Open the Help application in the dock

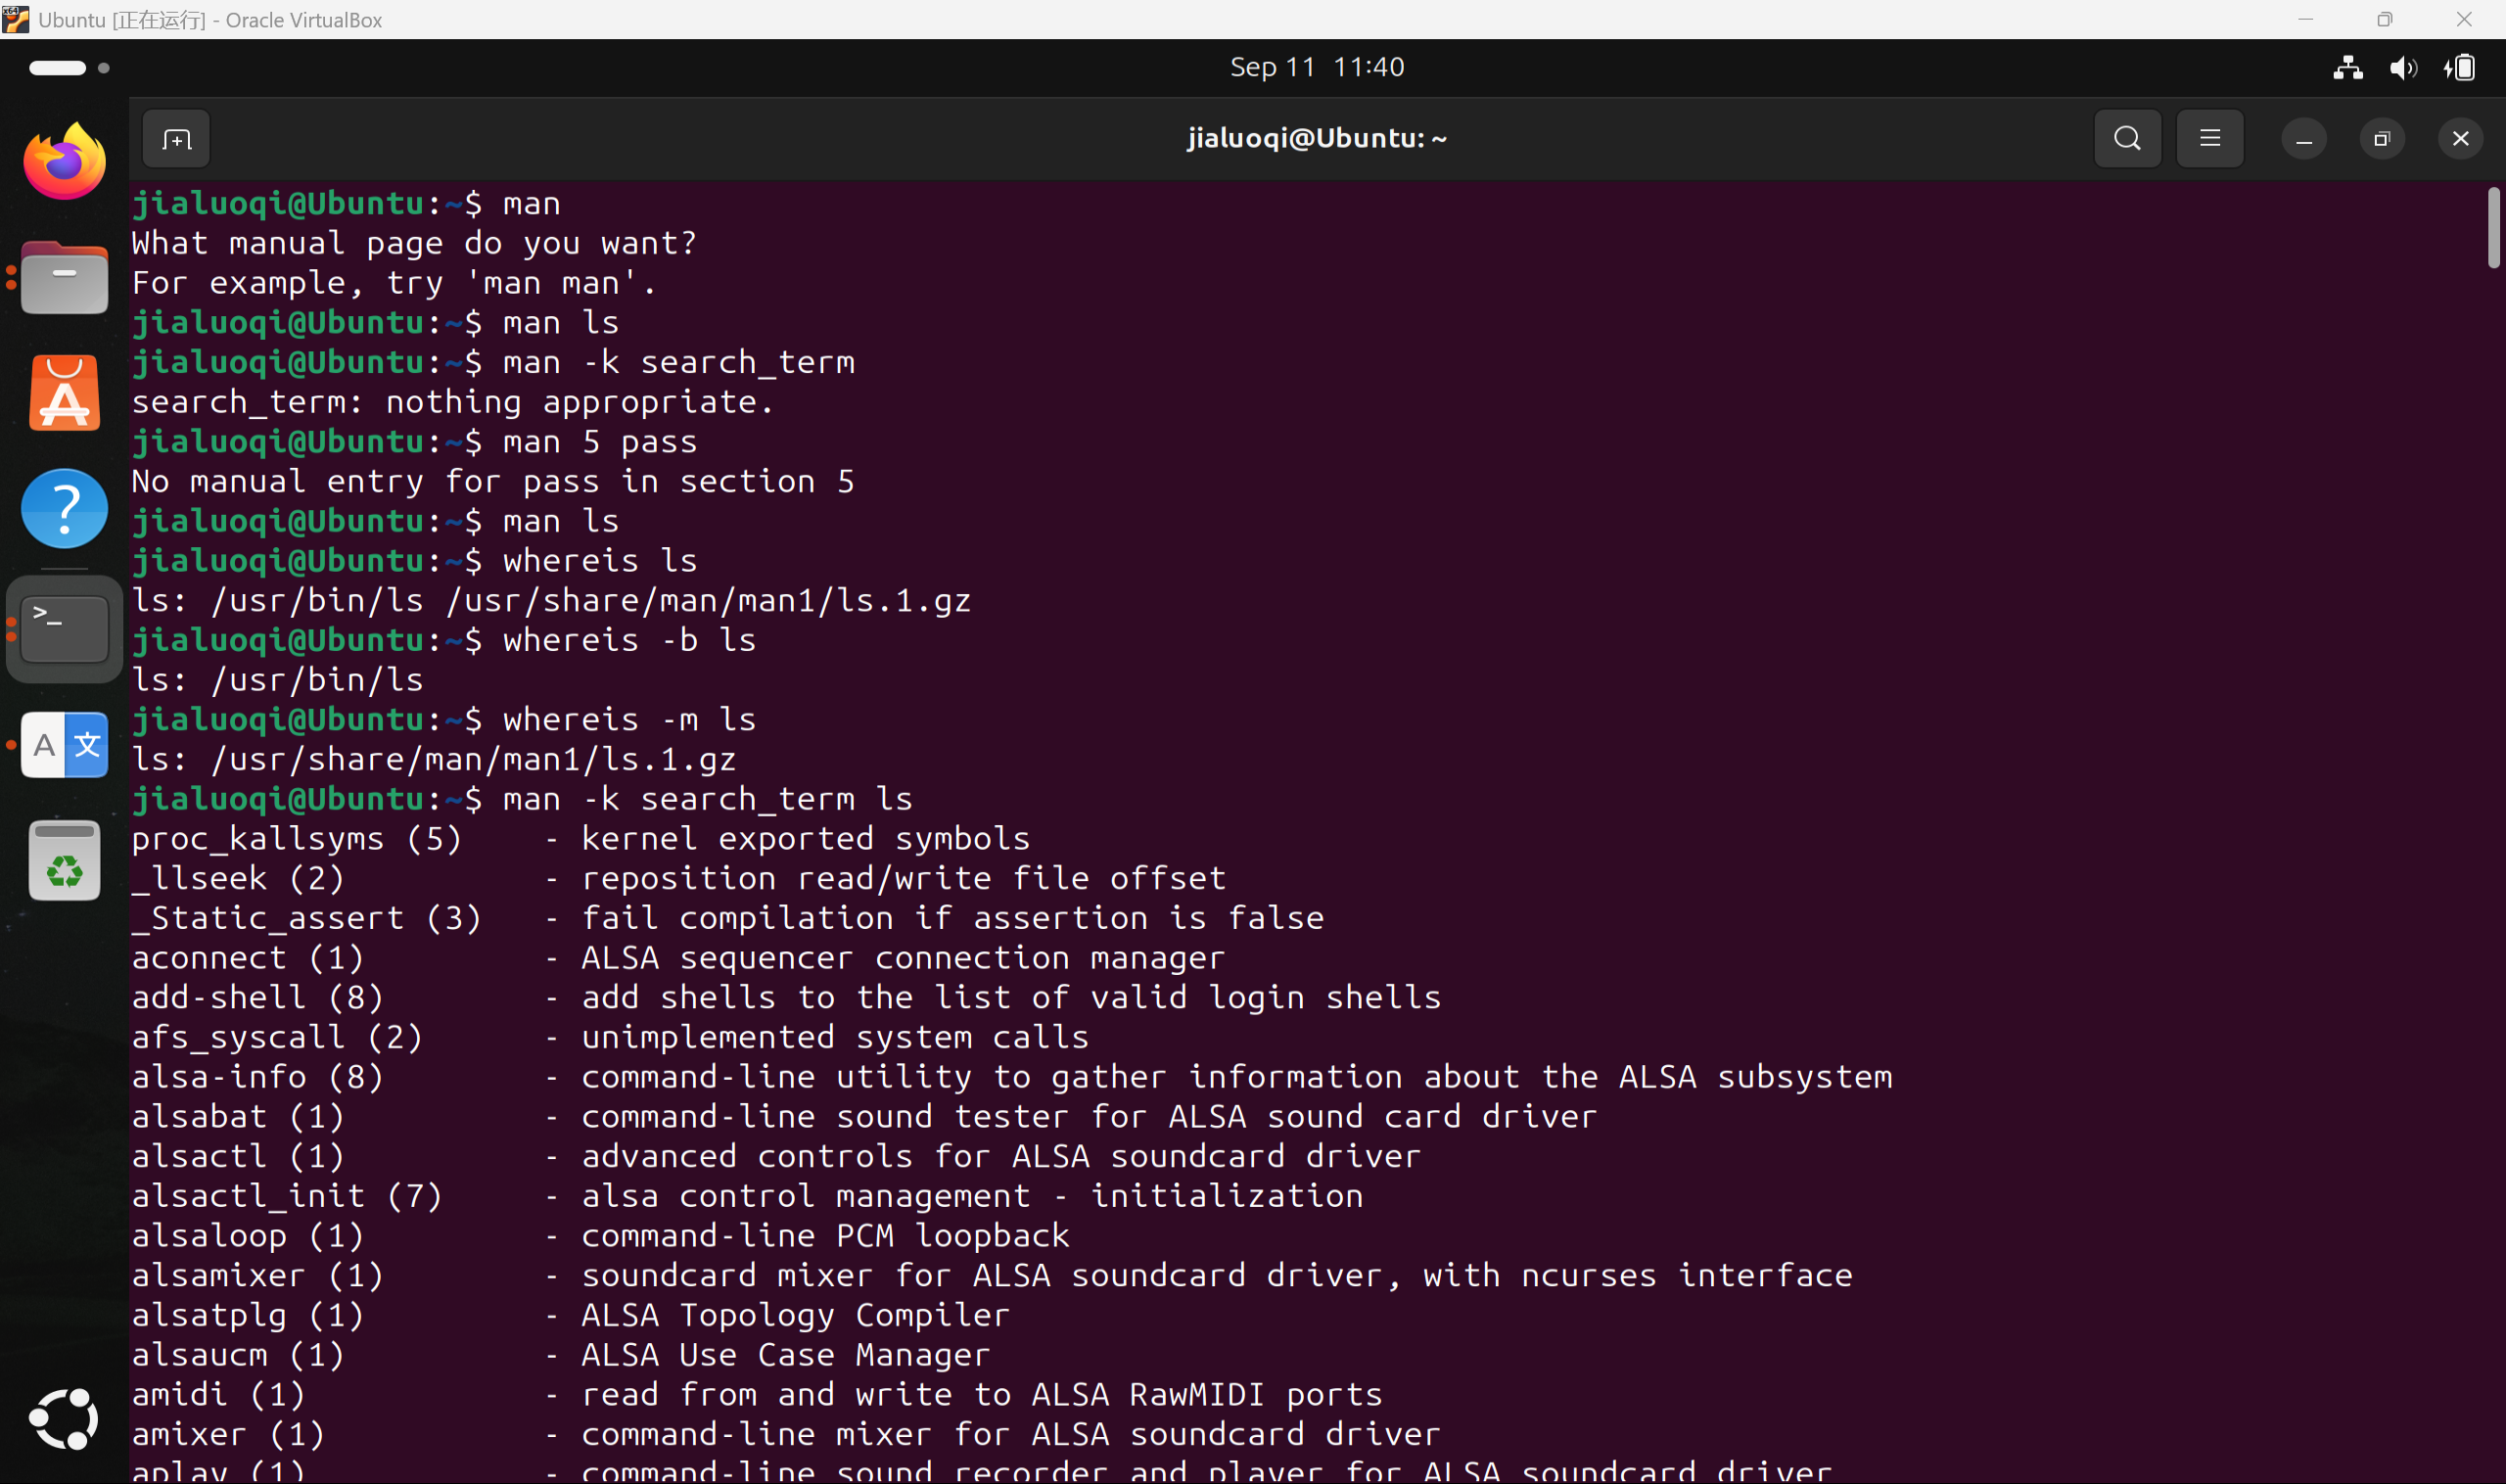[x=65, y=508]
